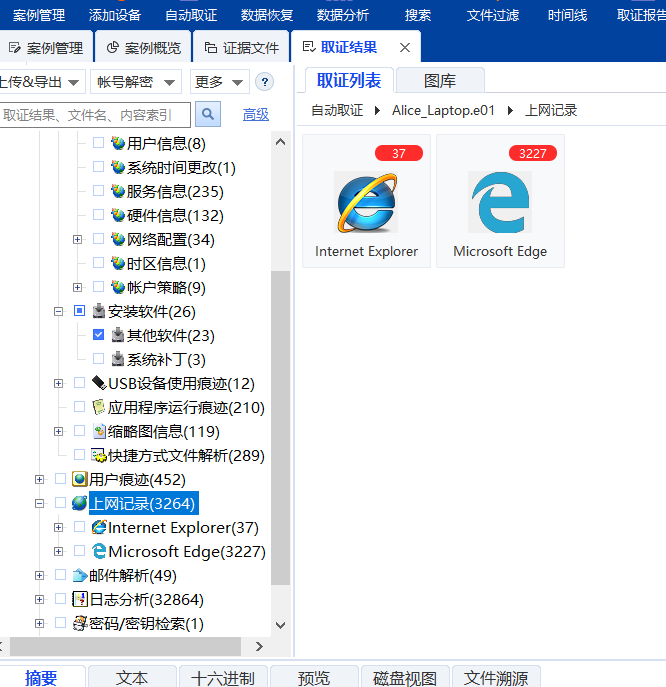Collapse the 上网记录(3264) node
The image size is (666, 687).
(x=39, y=503)
